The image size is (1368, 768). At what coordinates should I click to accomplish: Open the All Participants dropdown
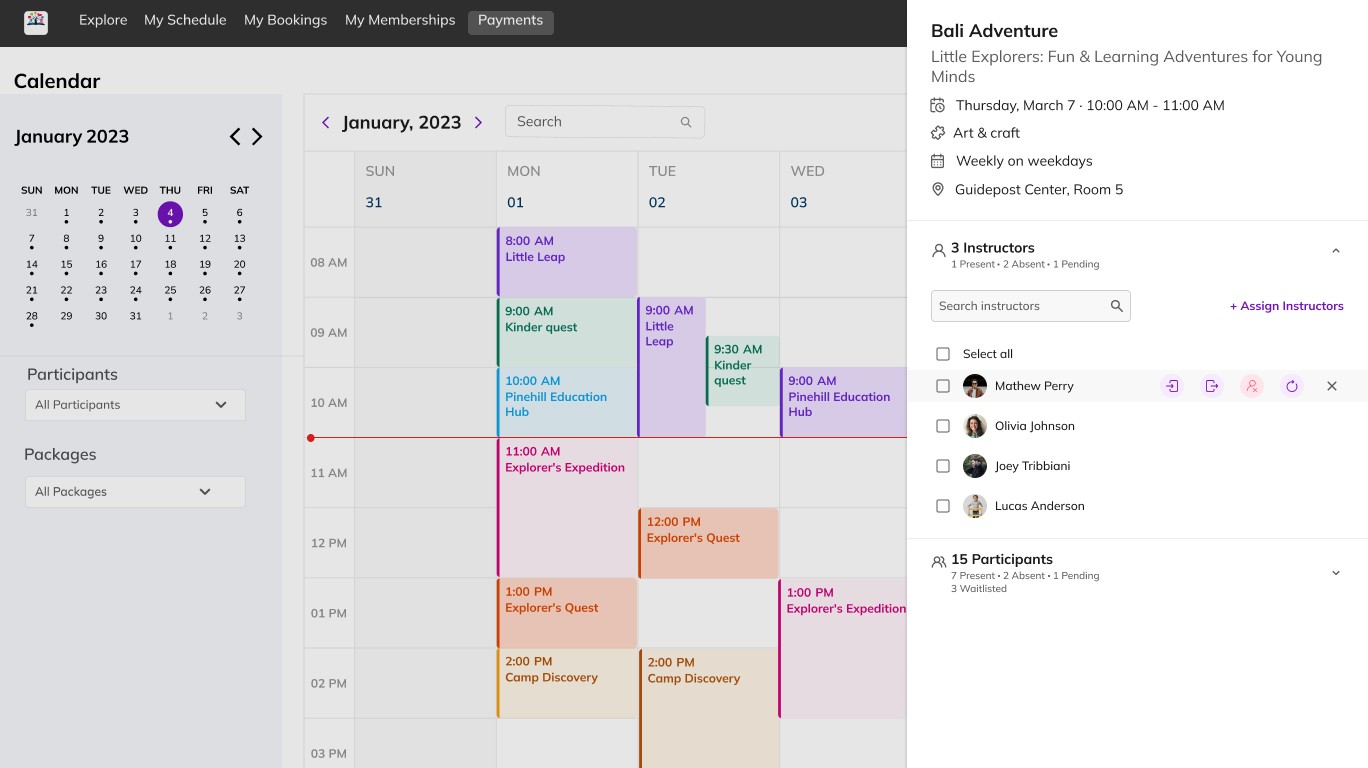(x=135, y=405)
